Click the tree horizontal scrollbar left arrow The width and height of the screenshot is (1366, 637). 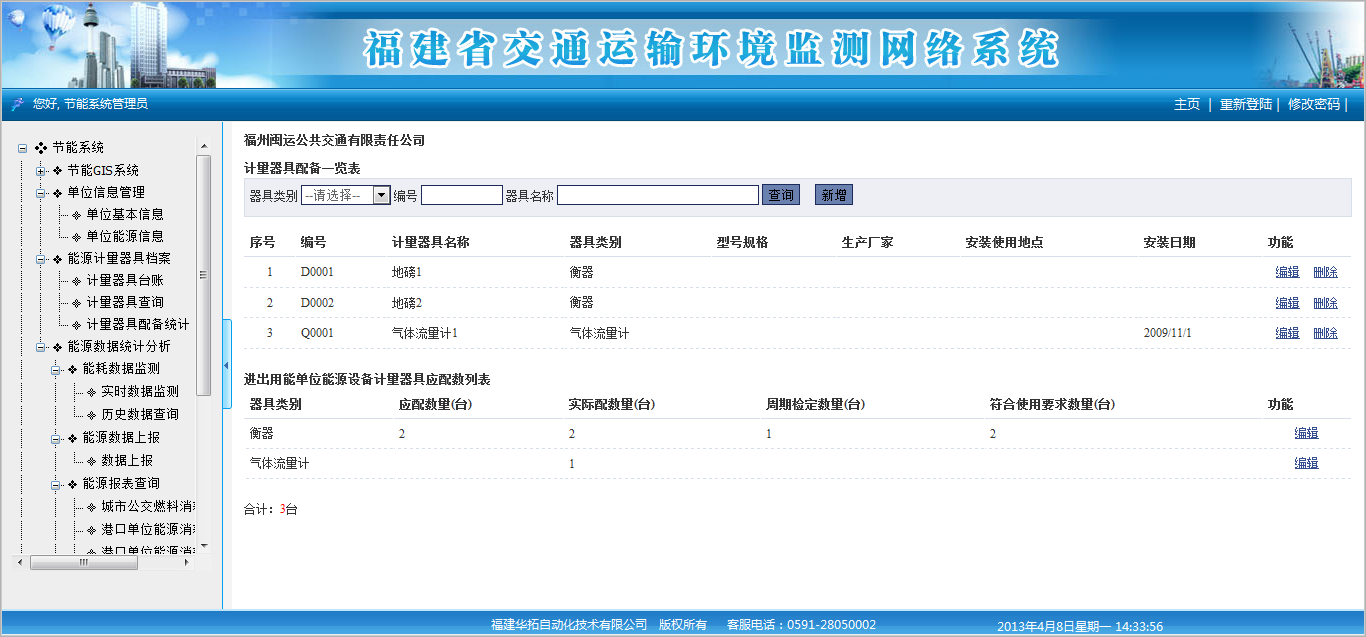coord(20,562)
